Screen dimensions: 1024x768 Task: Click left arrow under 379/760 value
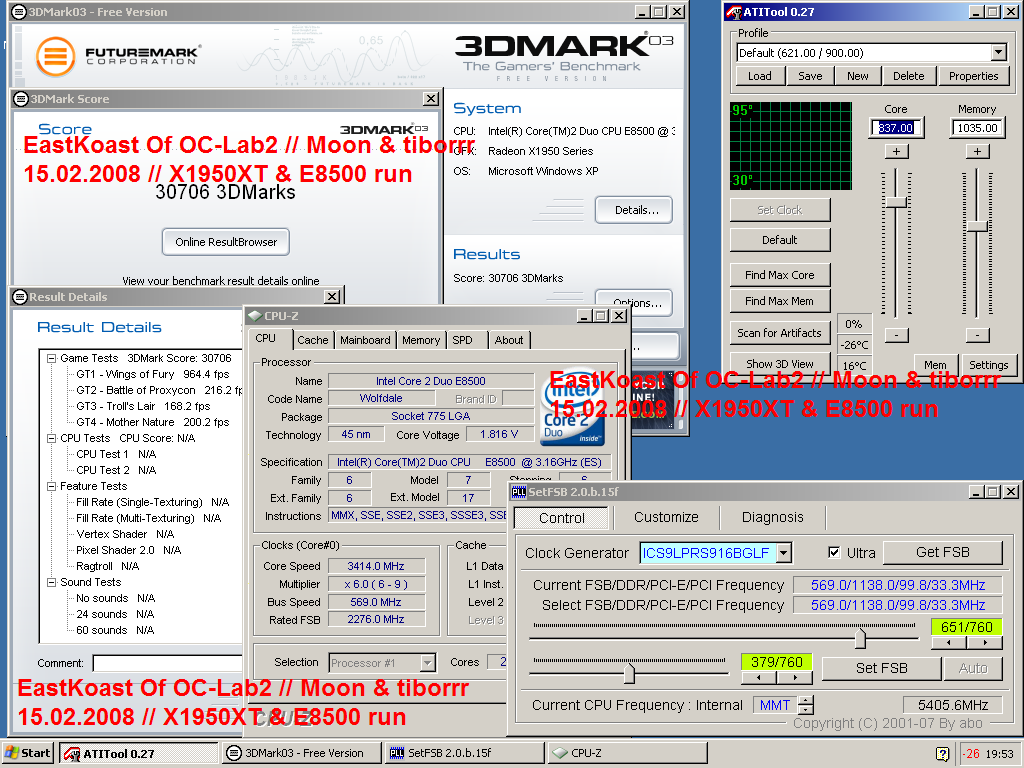(x=759, y=678)
